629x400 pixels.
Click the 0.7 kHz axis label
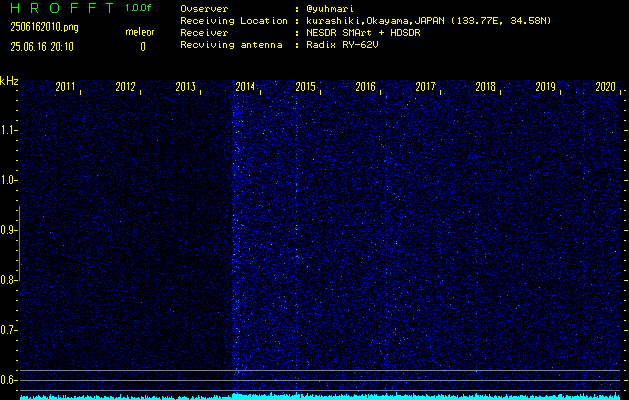(7, 330)
